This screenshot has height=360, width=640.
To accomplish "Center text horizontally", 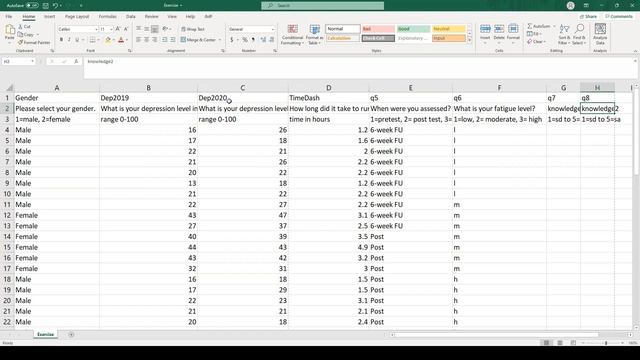I will (147, 40).
